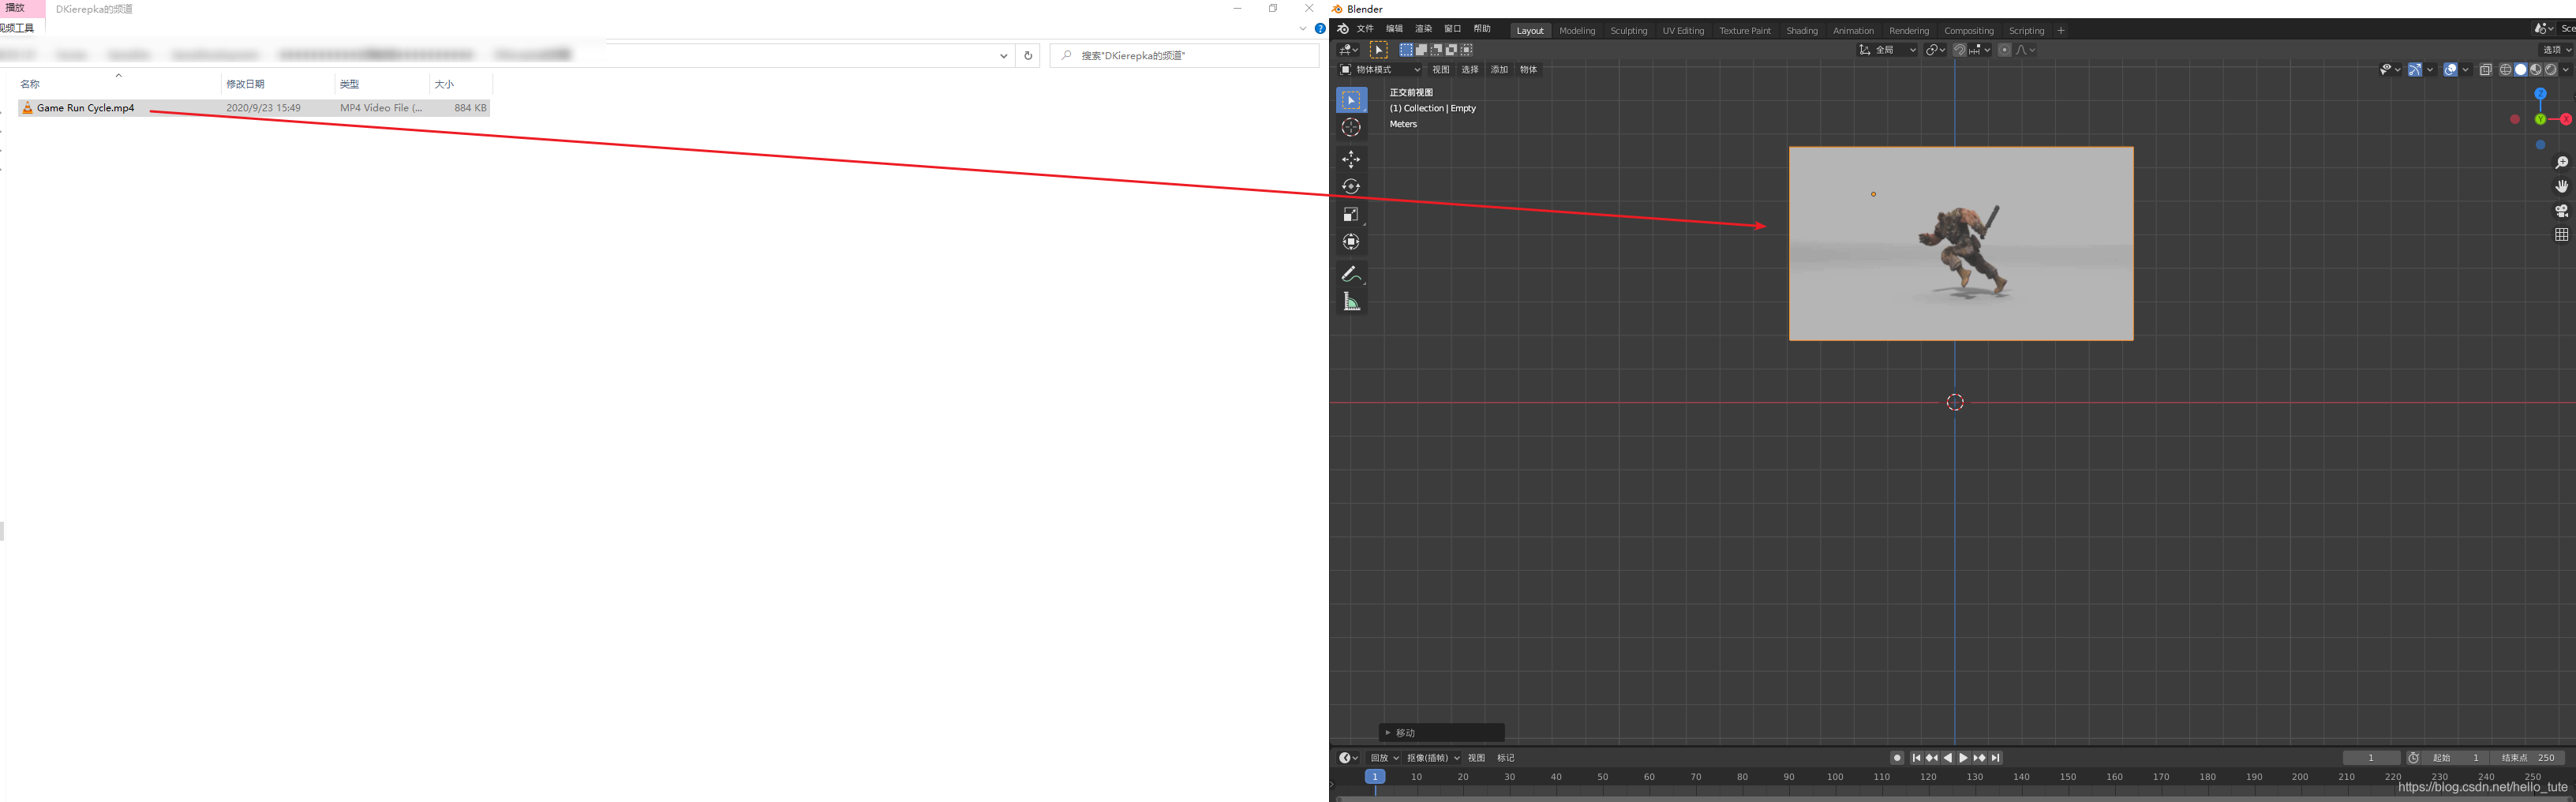Activate the Cursor tool in Blender toolbar
This screenshot has height=802, width=2576.
tap(1351, 127)
